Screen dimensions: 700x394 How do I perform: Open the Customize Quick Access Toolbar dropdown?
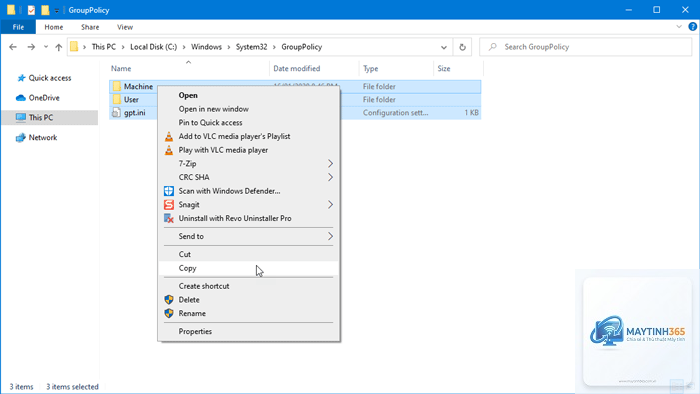57,10
